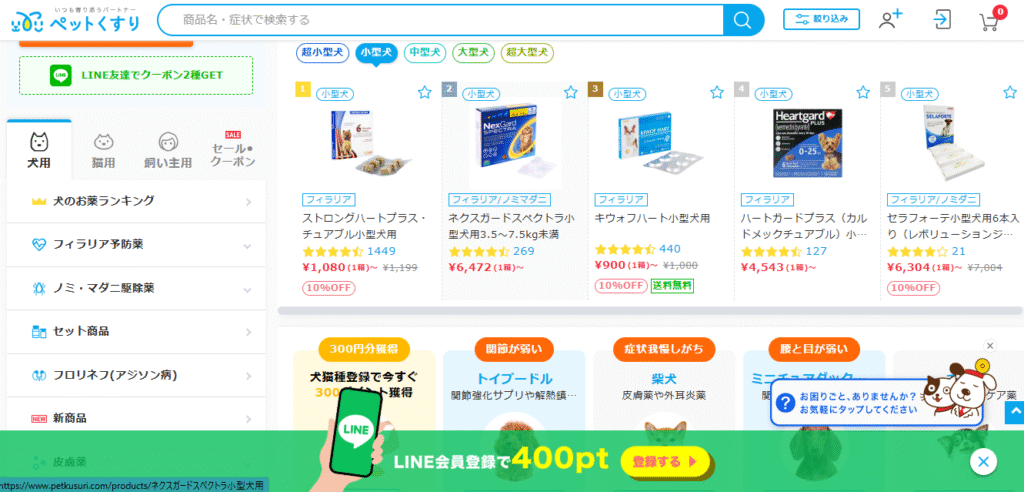
Task: Open the new user registration icon
Action: (x=889, y=20)
